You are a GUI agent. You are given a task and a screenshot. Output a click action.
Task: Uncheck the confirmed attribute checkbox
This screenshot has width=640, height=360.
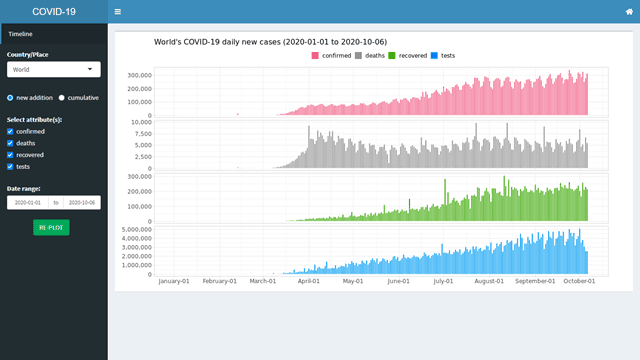pos(10,131)
